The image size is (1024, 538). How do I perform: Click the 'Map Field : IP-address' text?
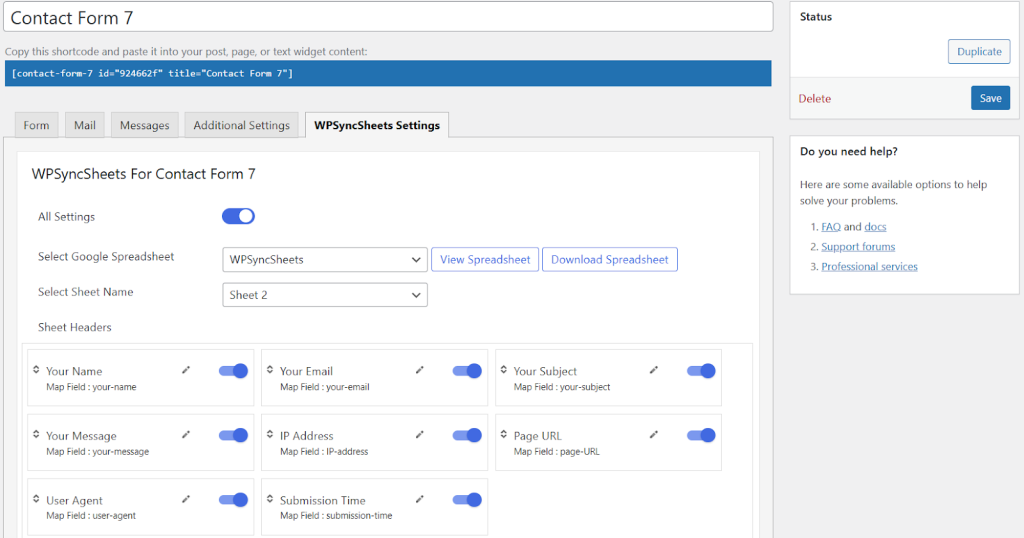coord(324,452)
